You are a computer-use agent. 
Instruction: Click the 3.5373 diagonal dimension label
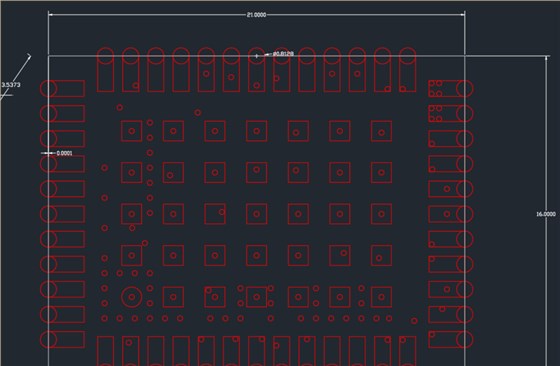[x=11, y=85]
